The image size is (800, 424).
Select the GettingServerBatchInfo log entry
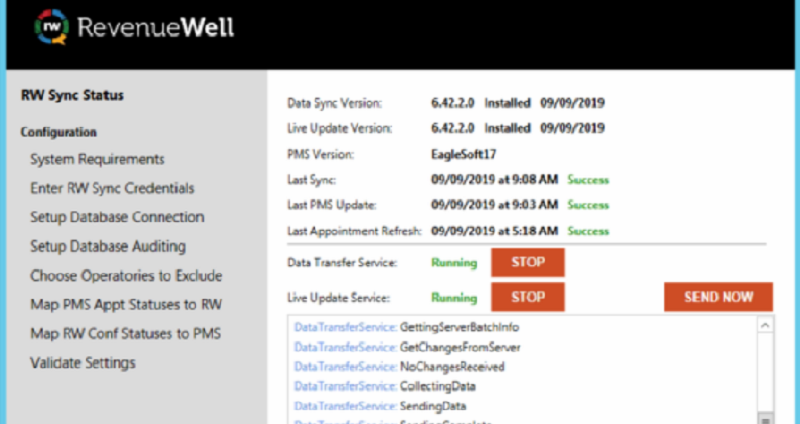pos(406,327)
